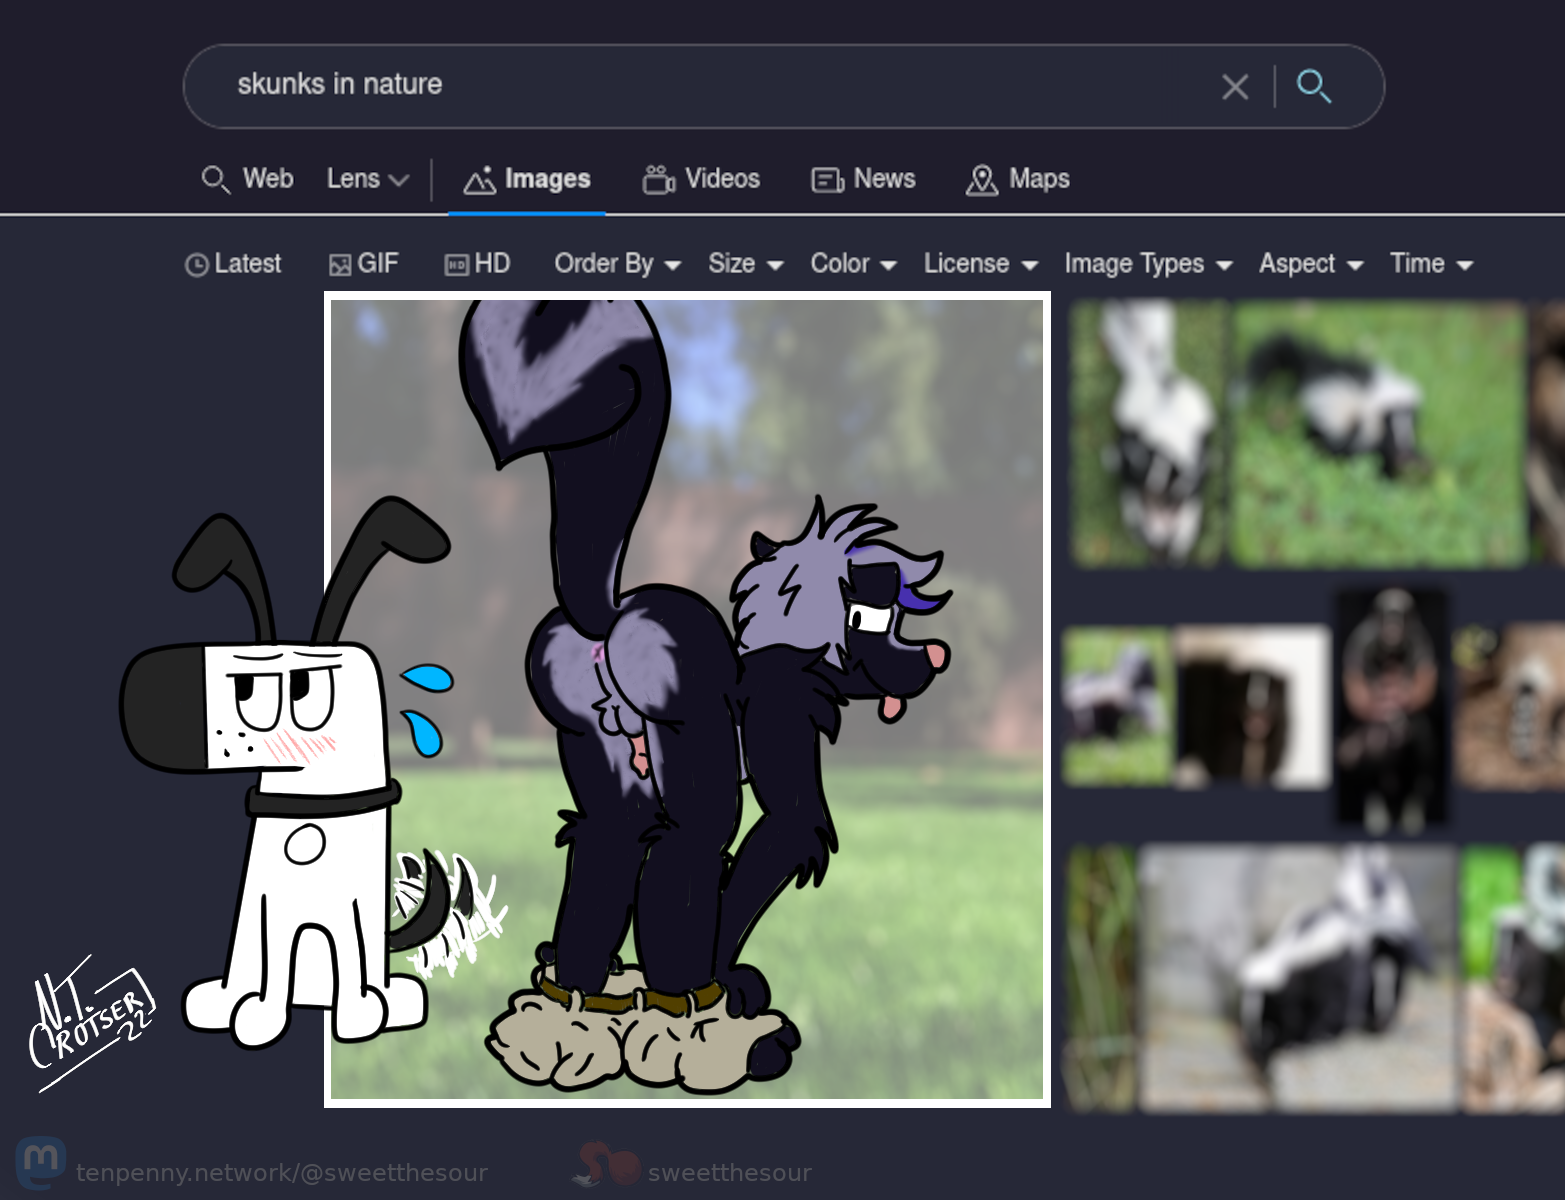Clear the search query with the X icon
The width and height of the screenshot is (1565, 1200).
click(x=1235, y=87)
